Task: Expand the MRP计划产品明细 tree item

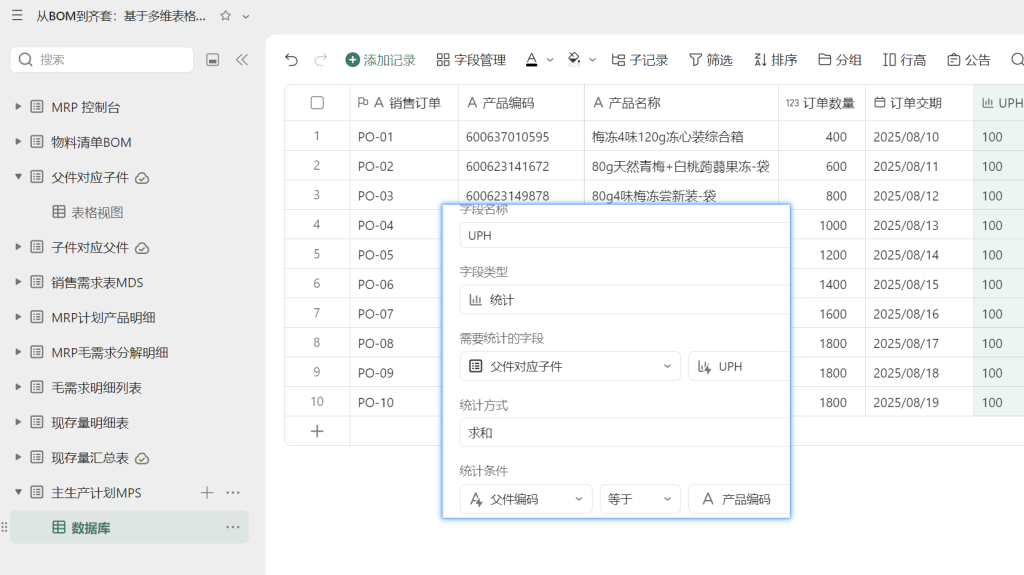Action: coord(18,318)
